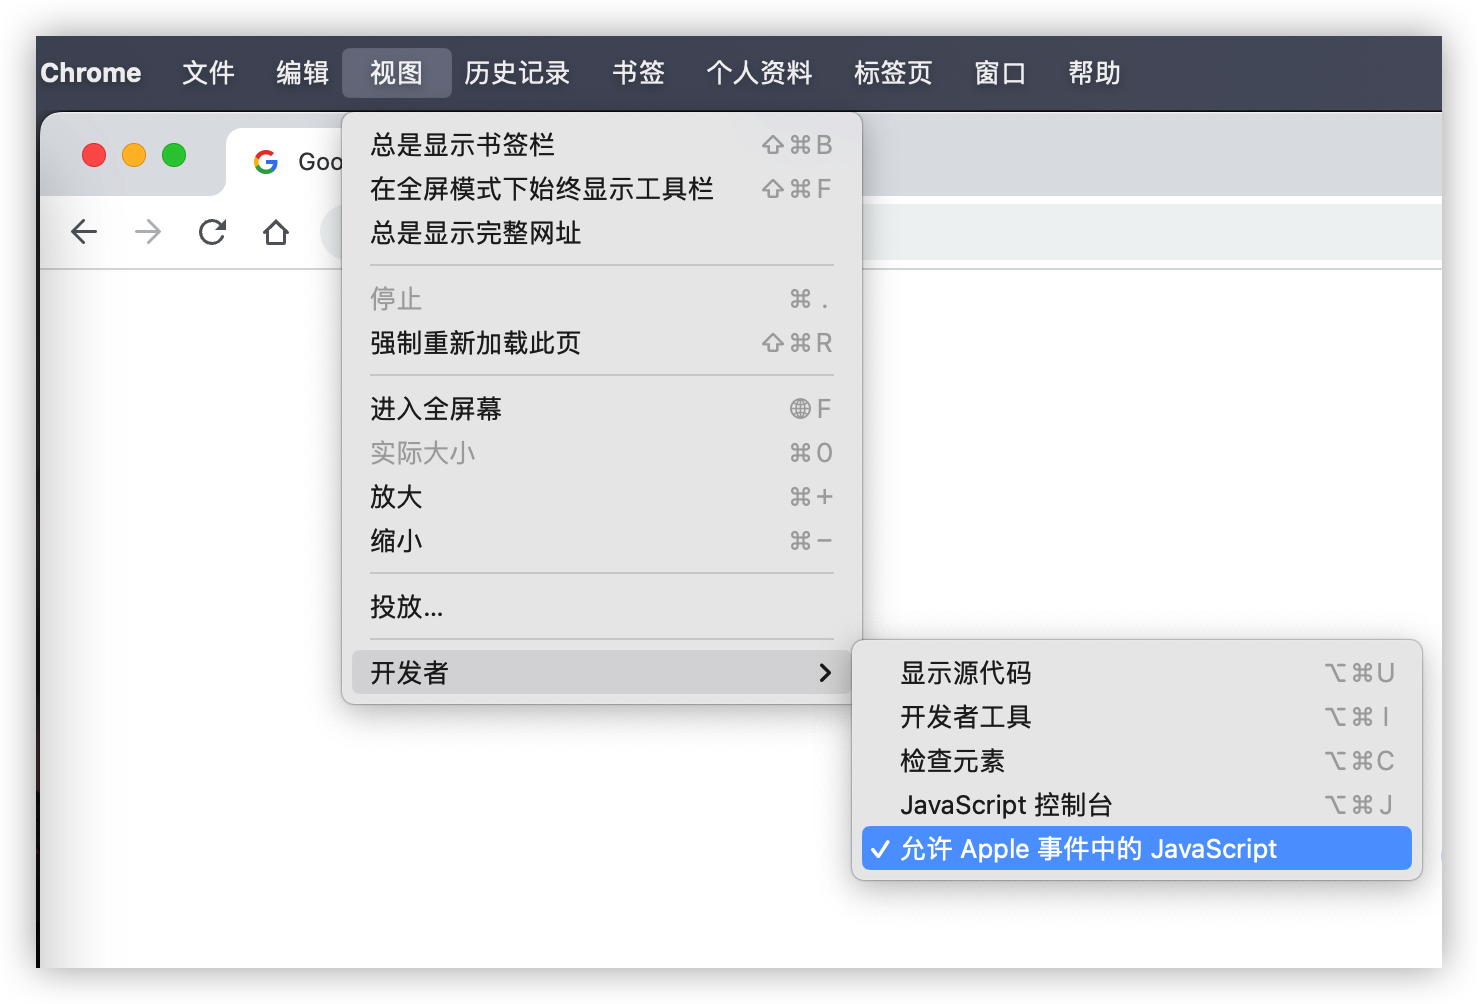Open 开发者工具 from submenu

coord(1137,717)
